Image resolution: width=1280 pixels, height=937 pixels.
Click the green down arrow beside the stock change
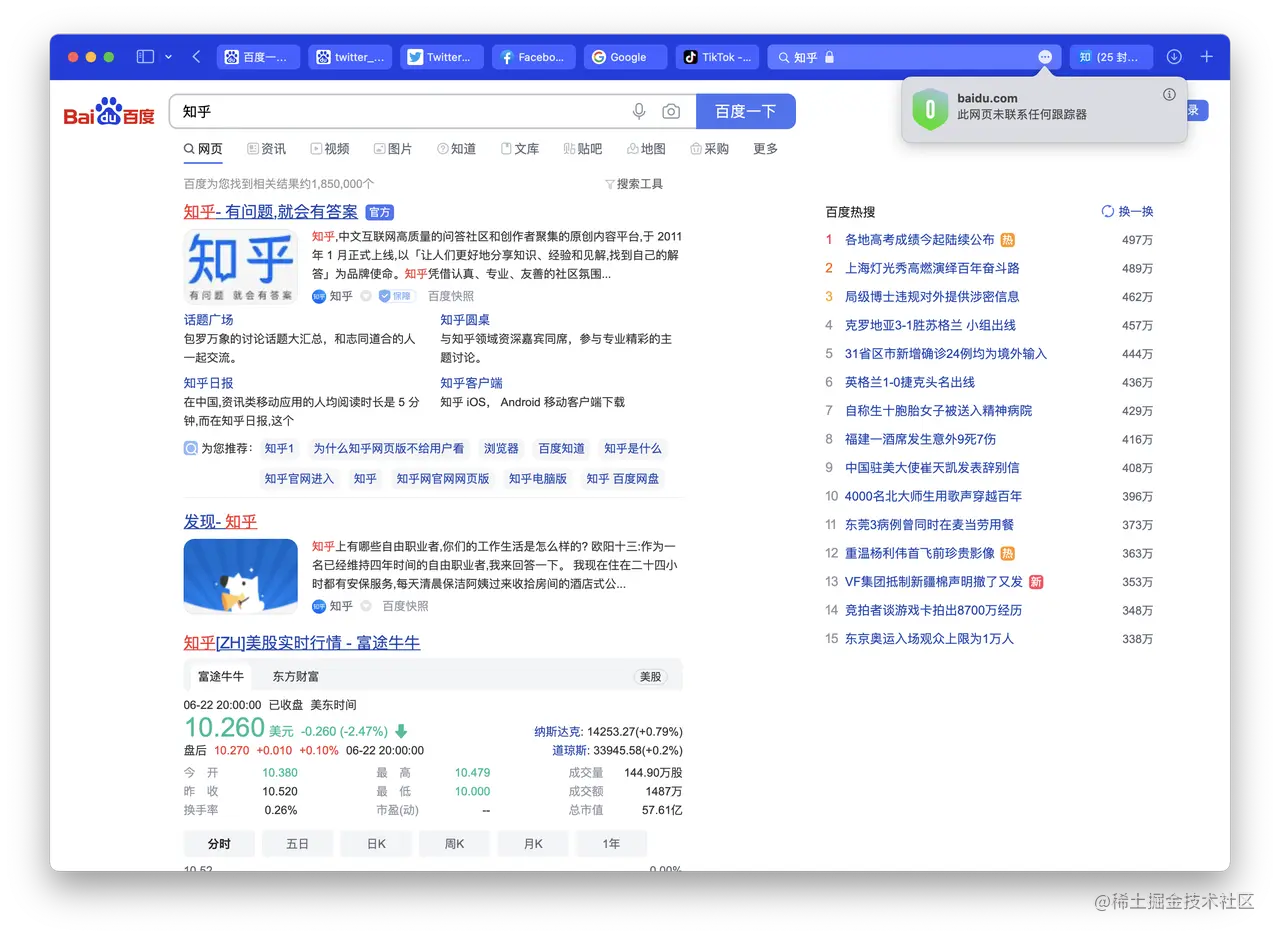click(x=402, y=731)
